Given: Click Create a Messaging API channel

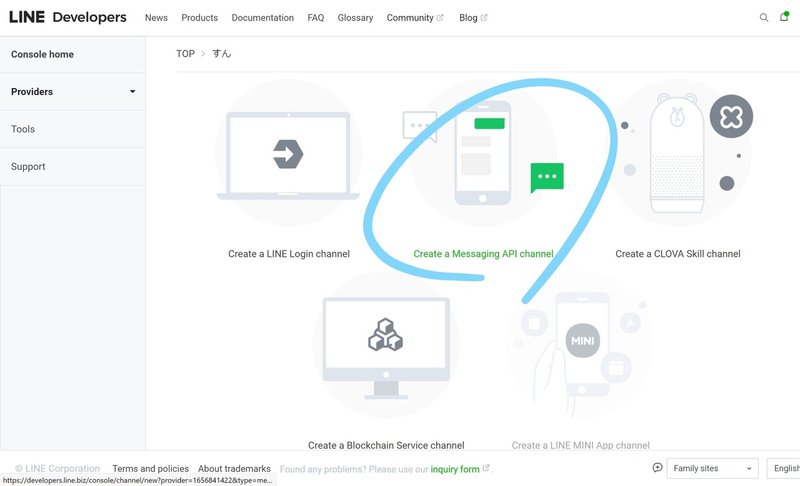Looking at the screenshot, I should tap(483, 253).
